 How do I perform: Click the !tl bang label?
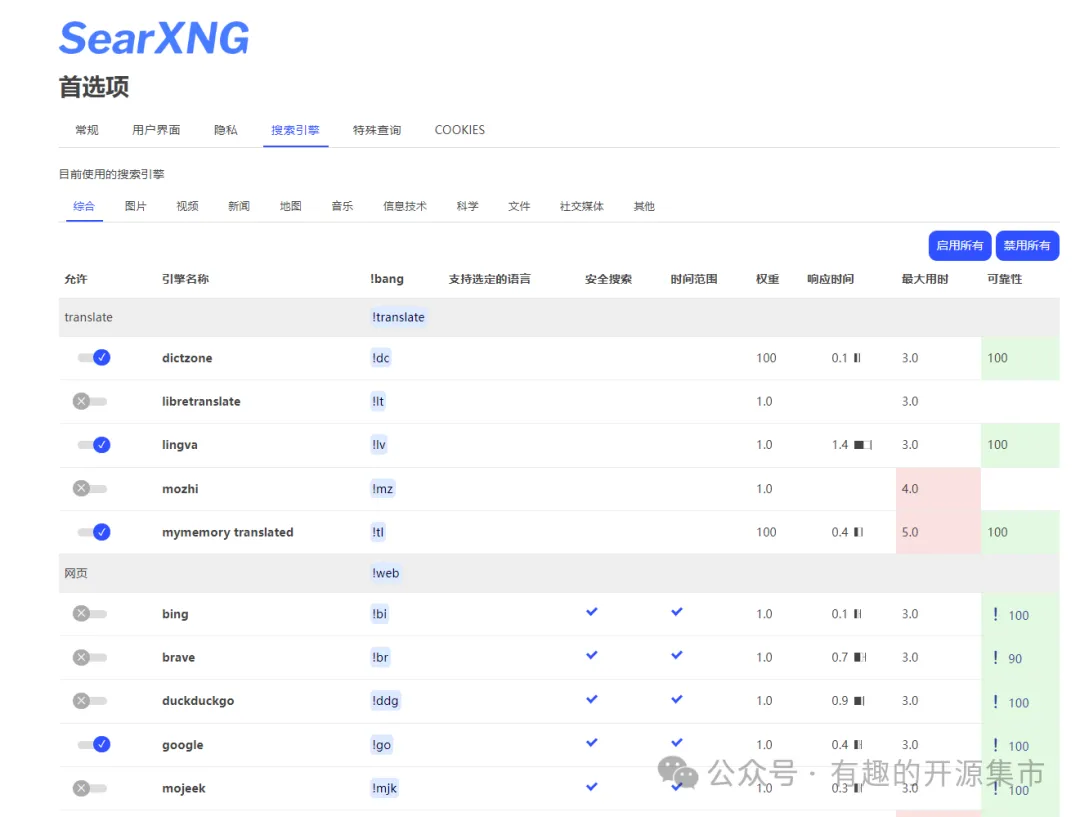(x=378, y=532)
